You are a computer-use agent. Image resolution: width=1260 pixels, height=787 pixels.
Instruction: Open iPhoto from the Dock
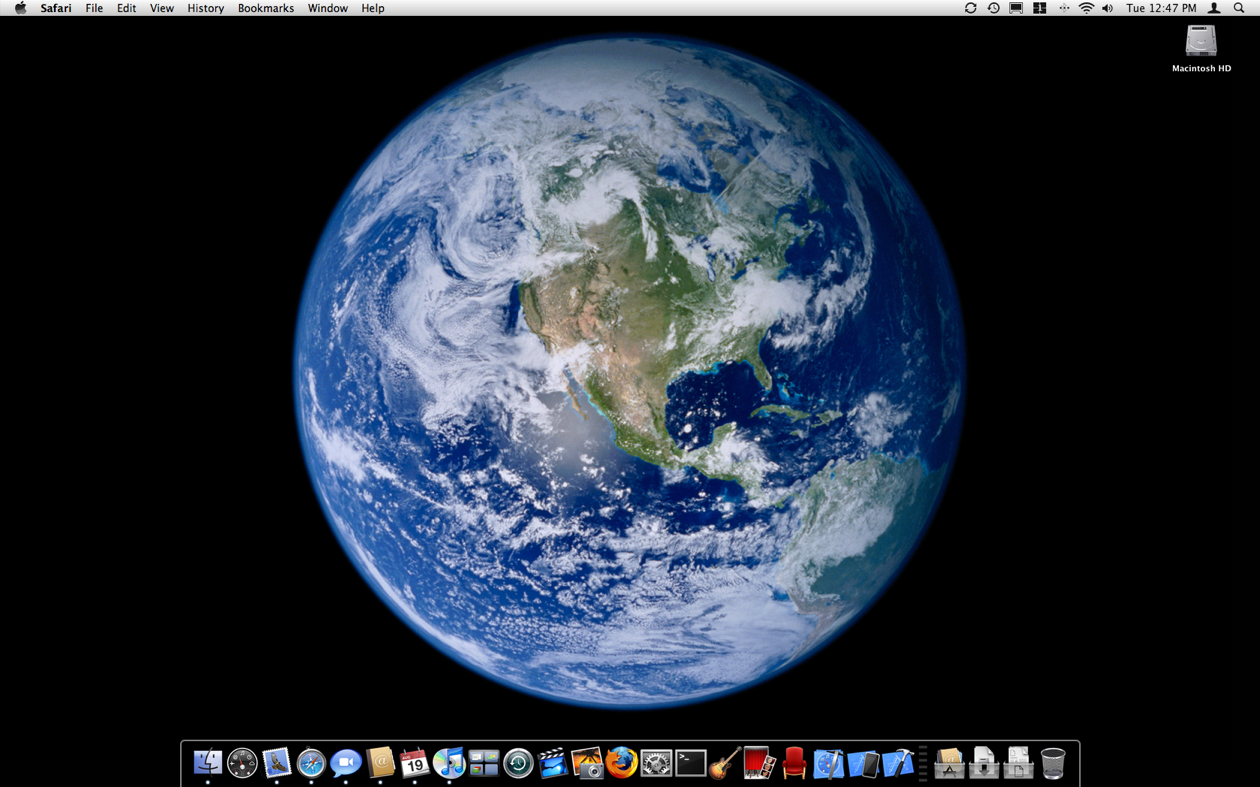pos(587,763)
